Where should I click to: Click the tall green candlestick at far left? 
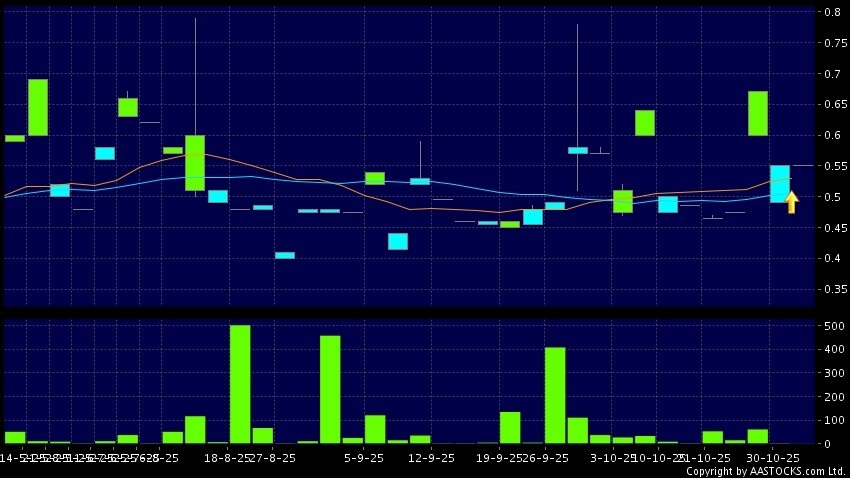pyautogui.click(x=38, y=107)
